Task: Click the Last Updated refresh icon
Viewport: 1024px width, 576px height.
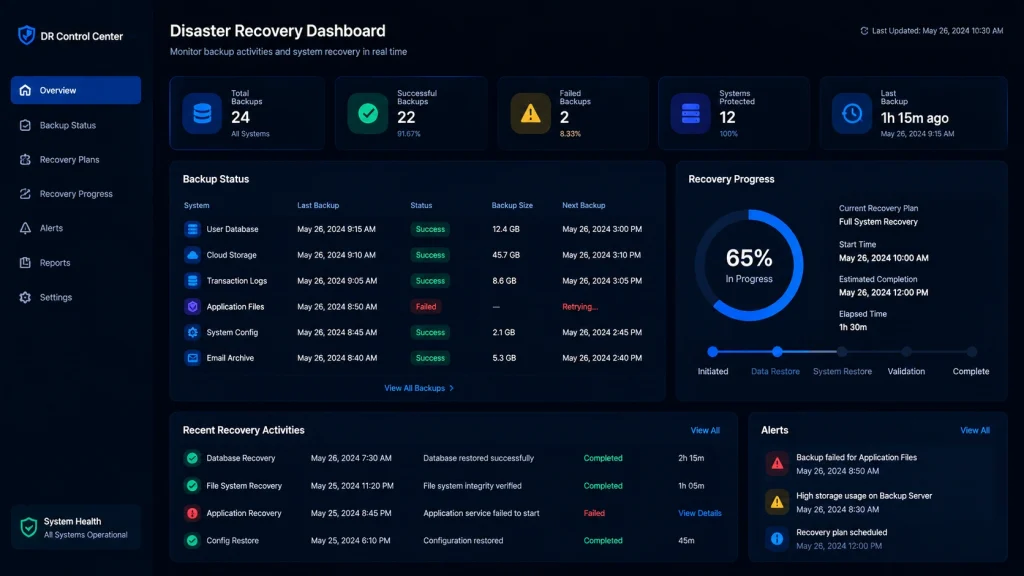Action: pos(864,31)
